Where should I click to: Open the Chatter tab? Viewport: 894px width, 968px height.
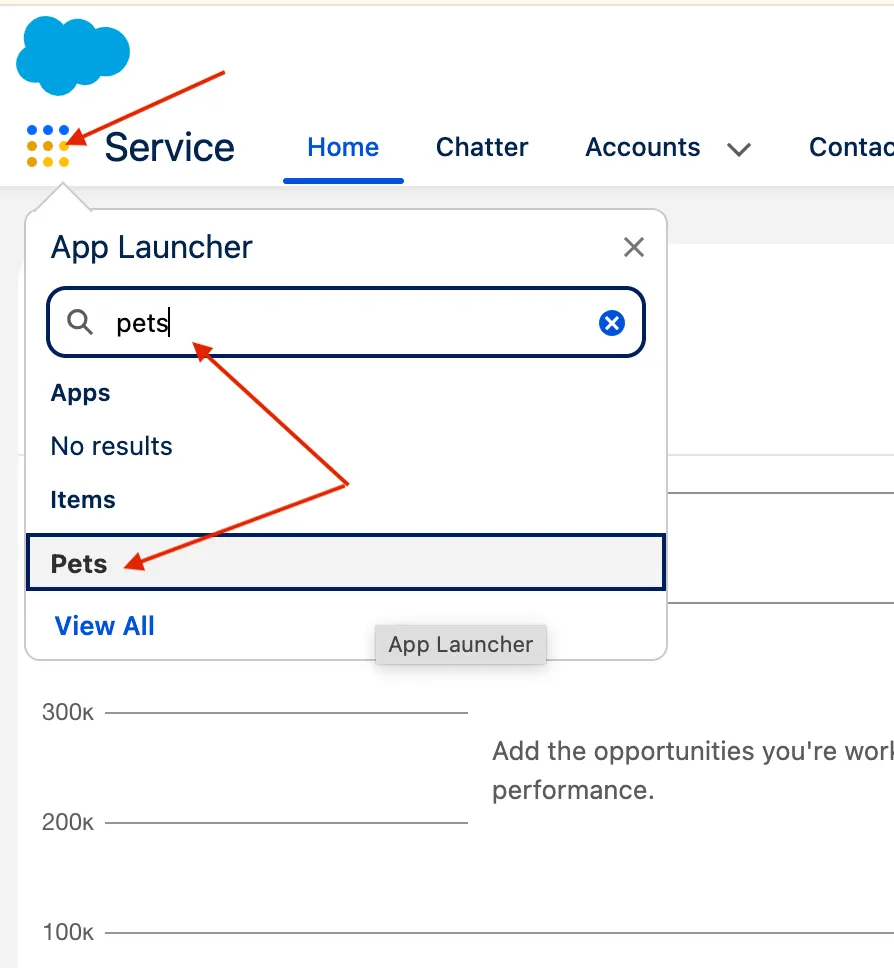point(482,147)
